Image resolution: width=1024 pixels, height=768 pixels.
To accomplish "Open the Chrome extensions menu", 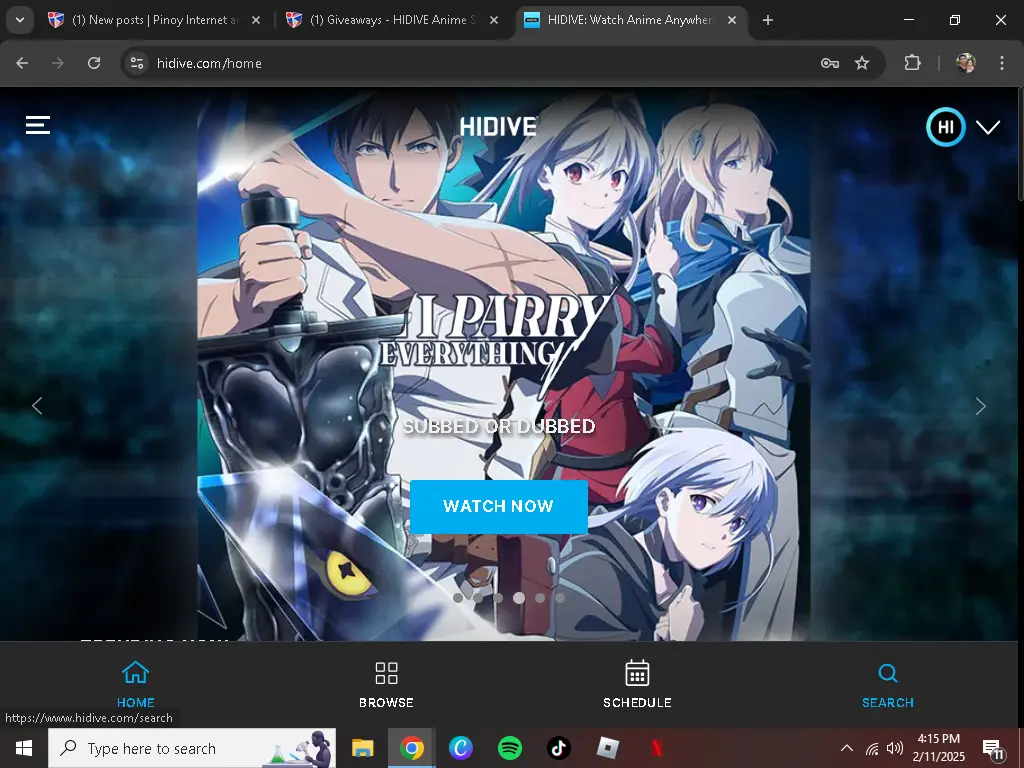I will pyautogui.click(x=912, y=63).
